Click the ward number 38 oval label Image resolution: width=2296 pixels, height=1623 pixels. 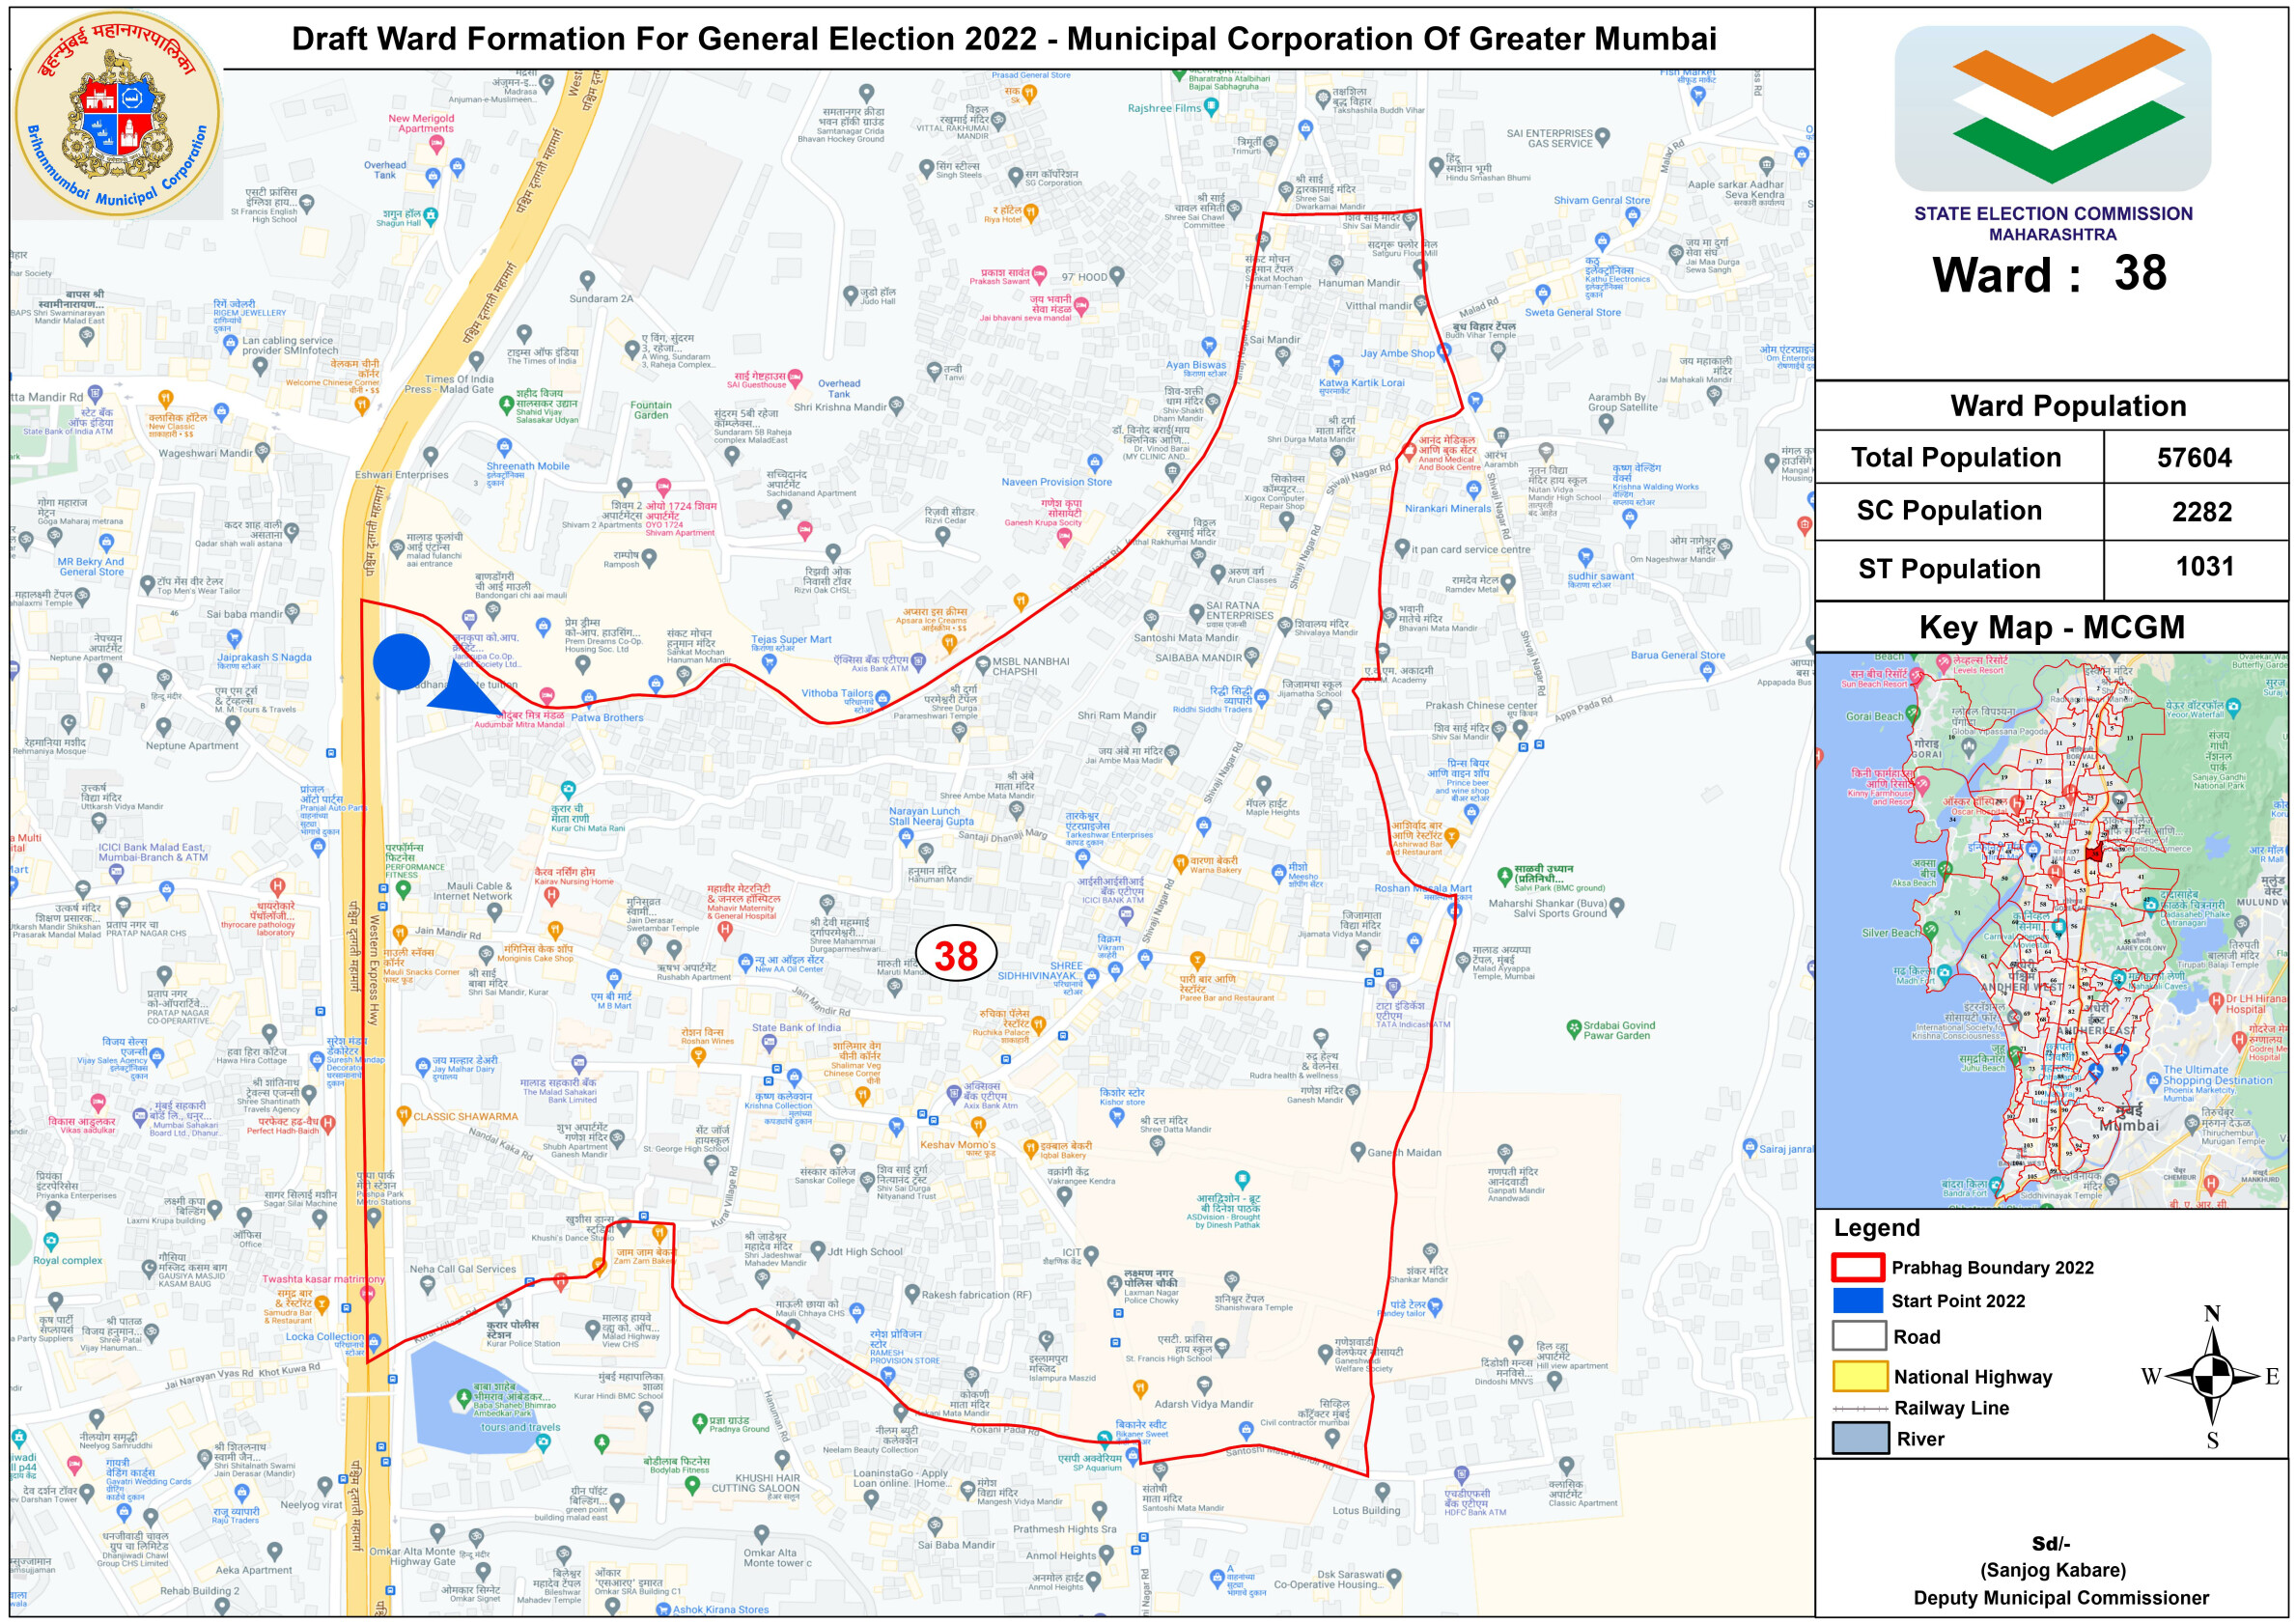click(956, 955)
